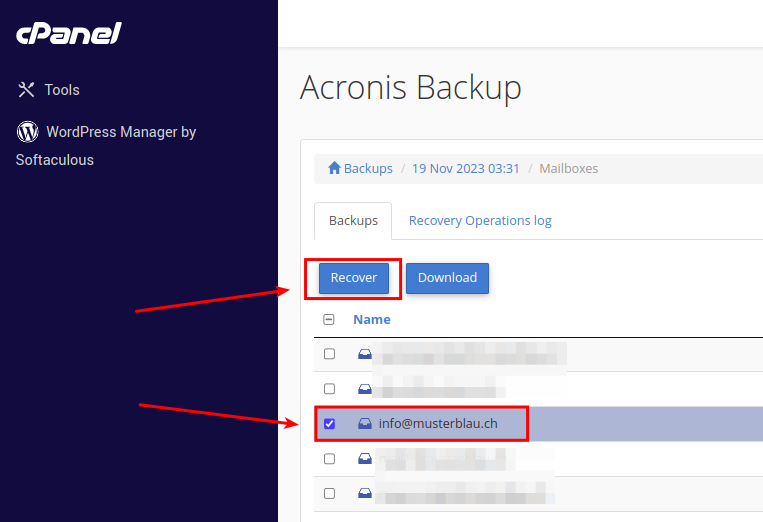The image size is (763, 522).
Task: Click the Recover button
Action: pos(354,278)
